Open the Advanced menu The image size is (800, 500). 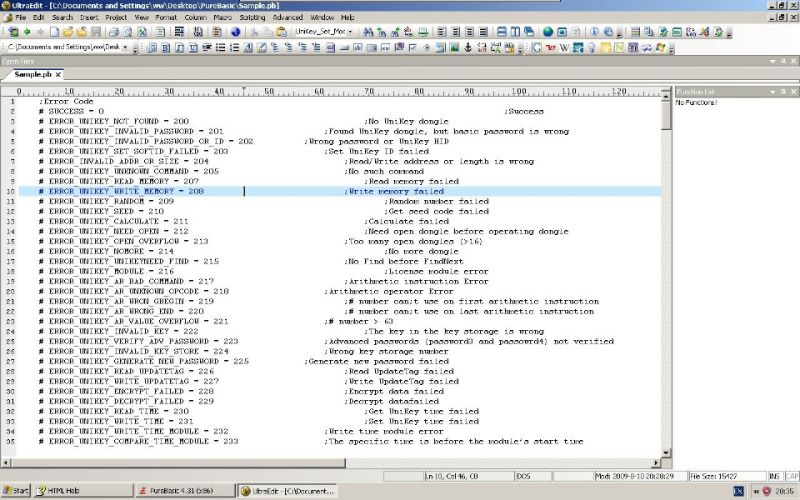[x=288, y=17]
